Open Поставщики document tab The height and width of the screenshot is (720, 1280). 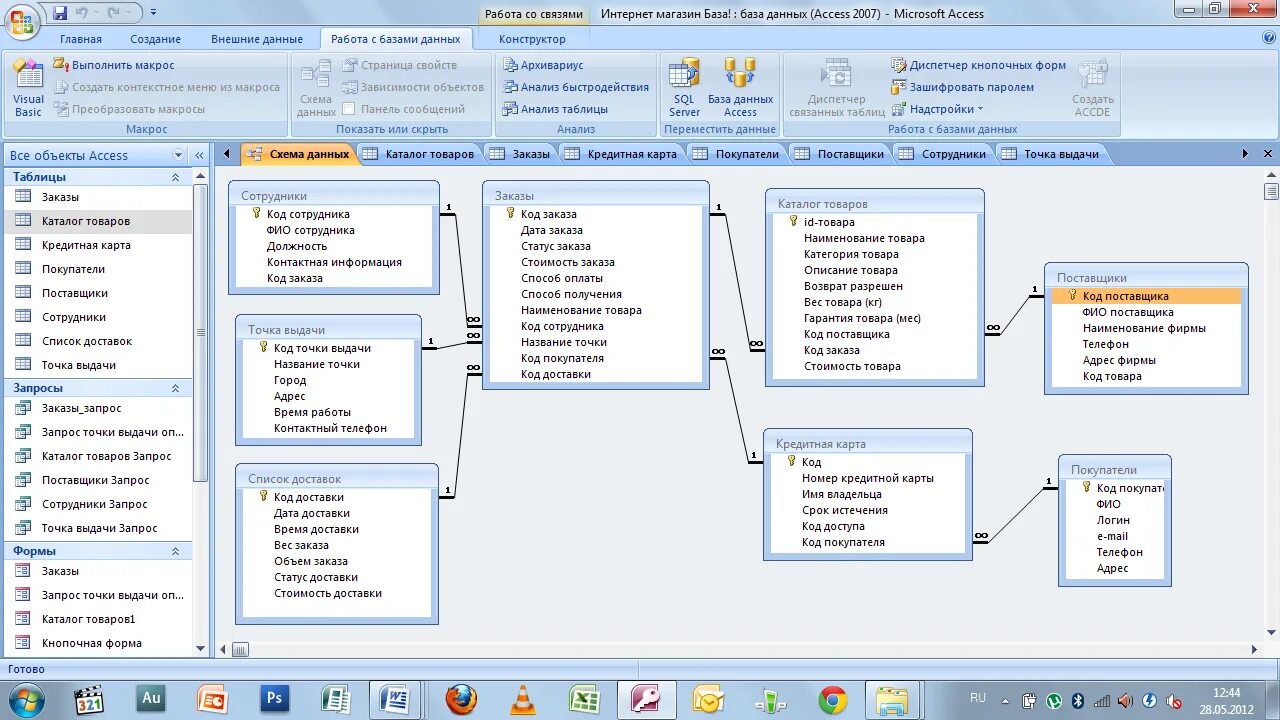839,154
